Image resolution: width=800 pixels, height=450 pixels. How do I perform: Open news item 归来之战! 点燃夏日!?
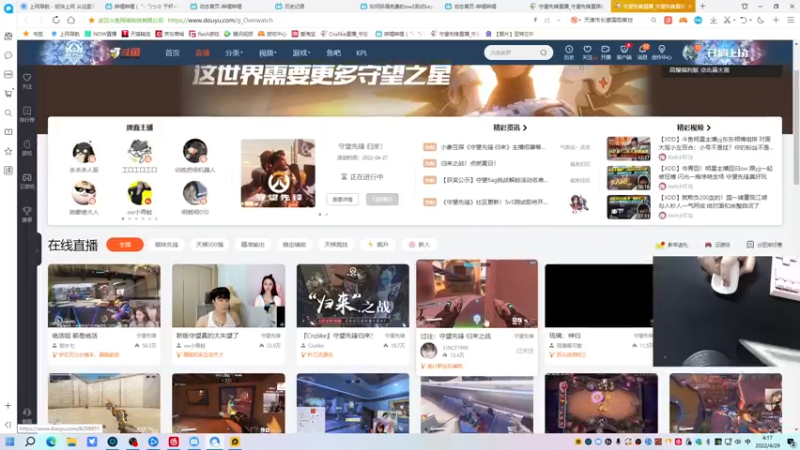468,163
